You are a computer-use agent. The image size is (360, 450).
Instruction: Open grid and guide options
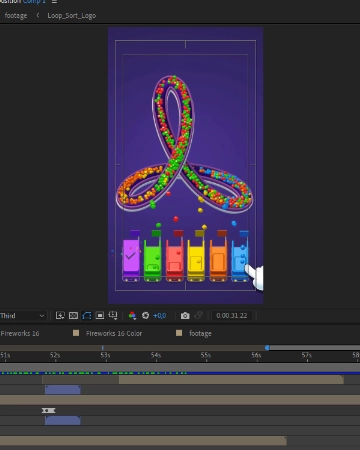point(113,315)
